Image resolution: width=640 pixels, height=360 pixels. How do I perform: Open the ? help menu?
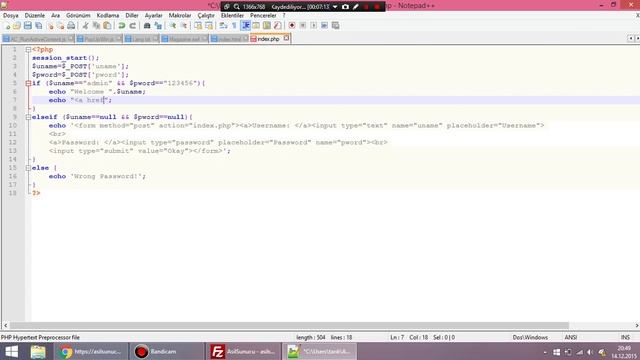click(284, 16)
